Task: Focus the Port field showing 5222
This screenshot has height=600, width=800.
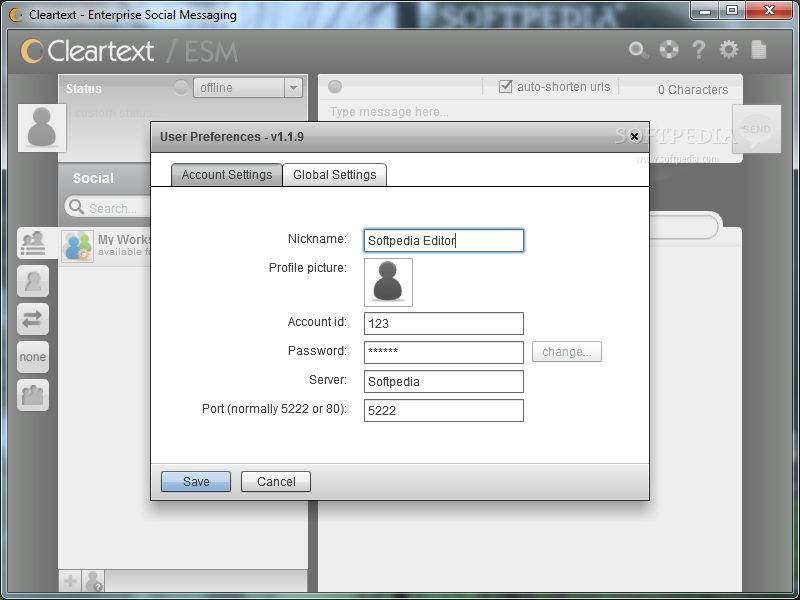Action: point(444,411)
